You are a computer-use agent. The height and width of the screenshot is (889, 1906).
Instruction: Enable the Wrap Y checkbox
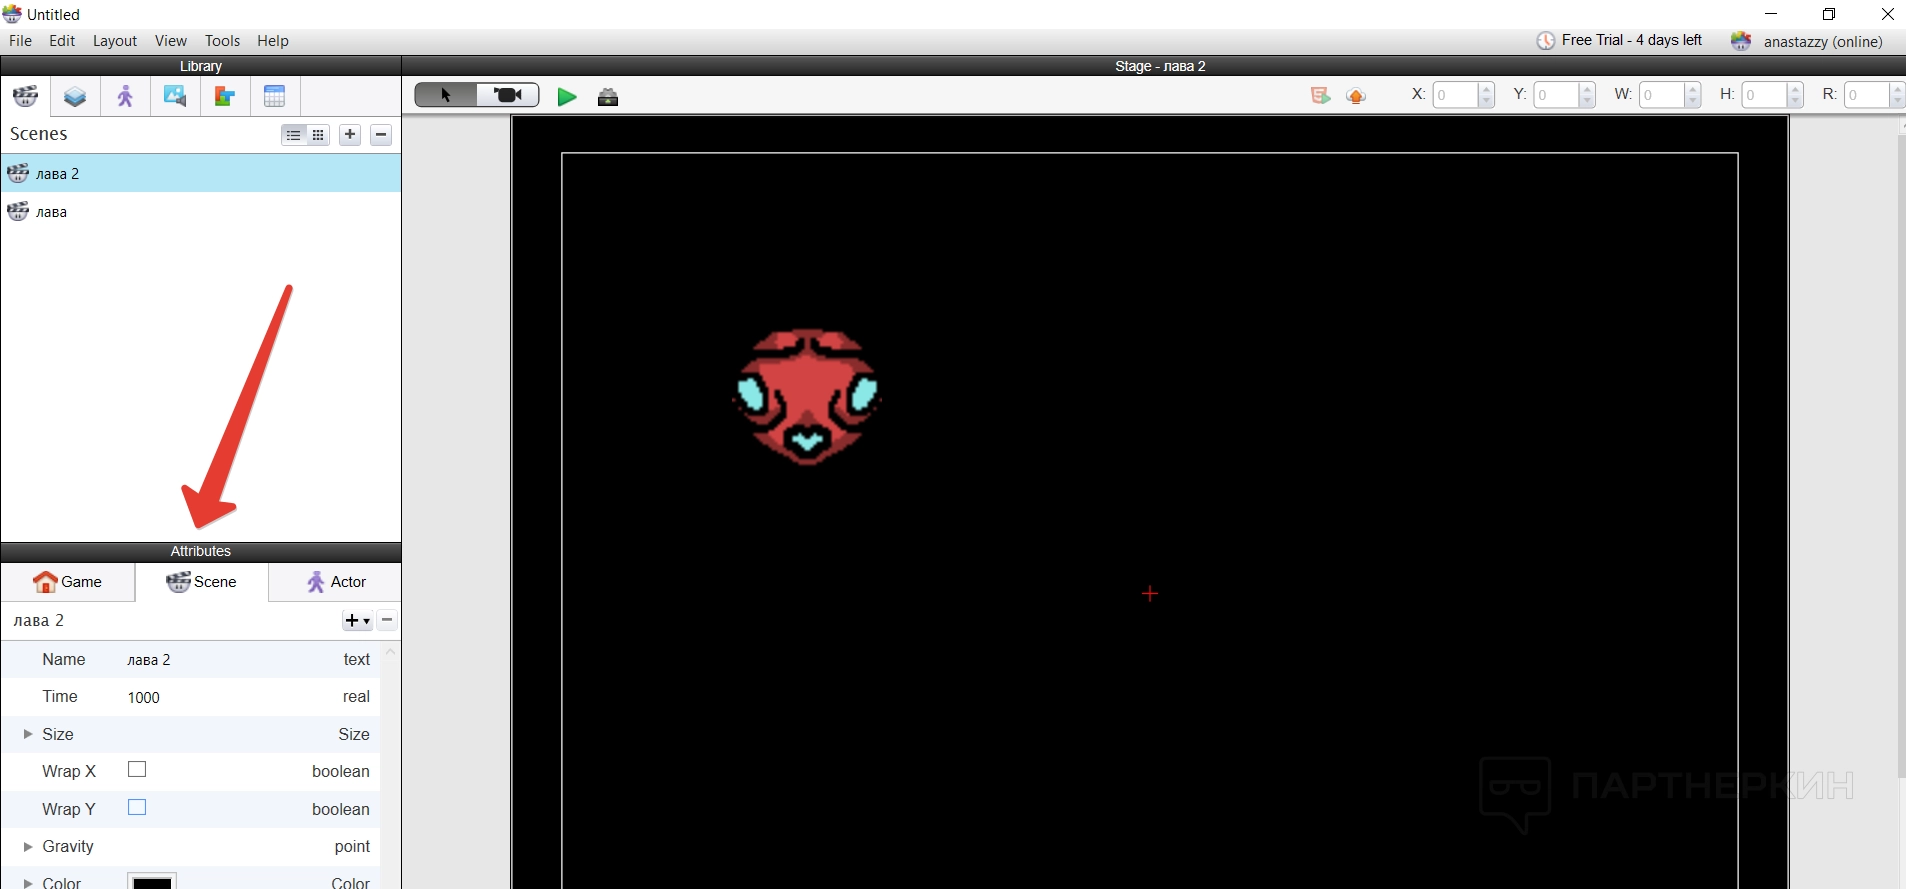[x=137, y=807]
